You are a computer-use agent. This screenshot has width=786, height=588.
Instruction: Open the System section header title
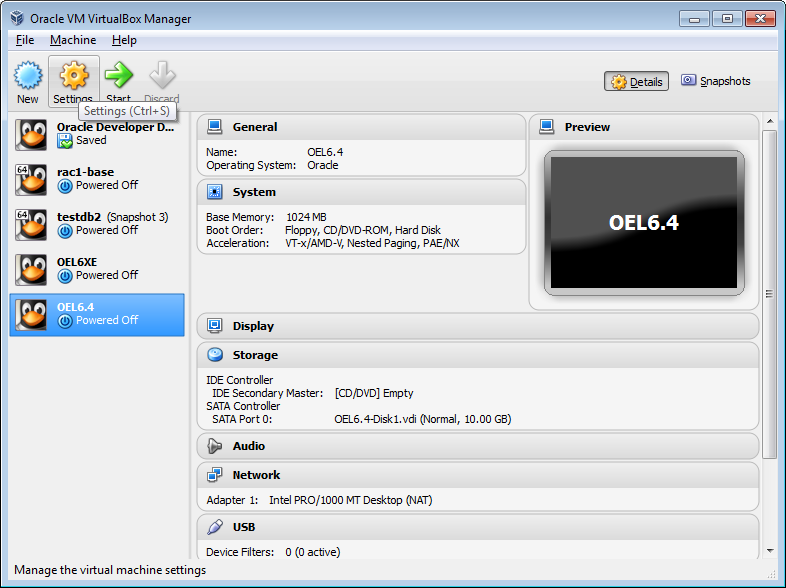(x=254, y=192)
